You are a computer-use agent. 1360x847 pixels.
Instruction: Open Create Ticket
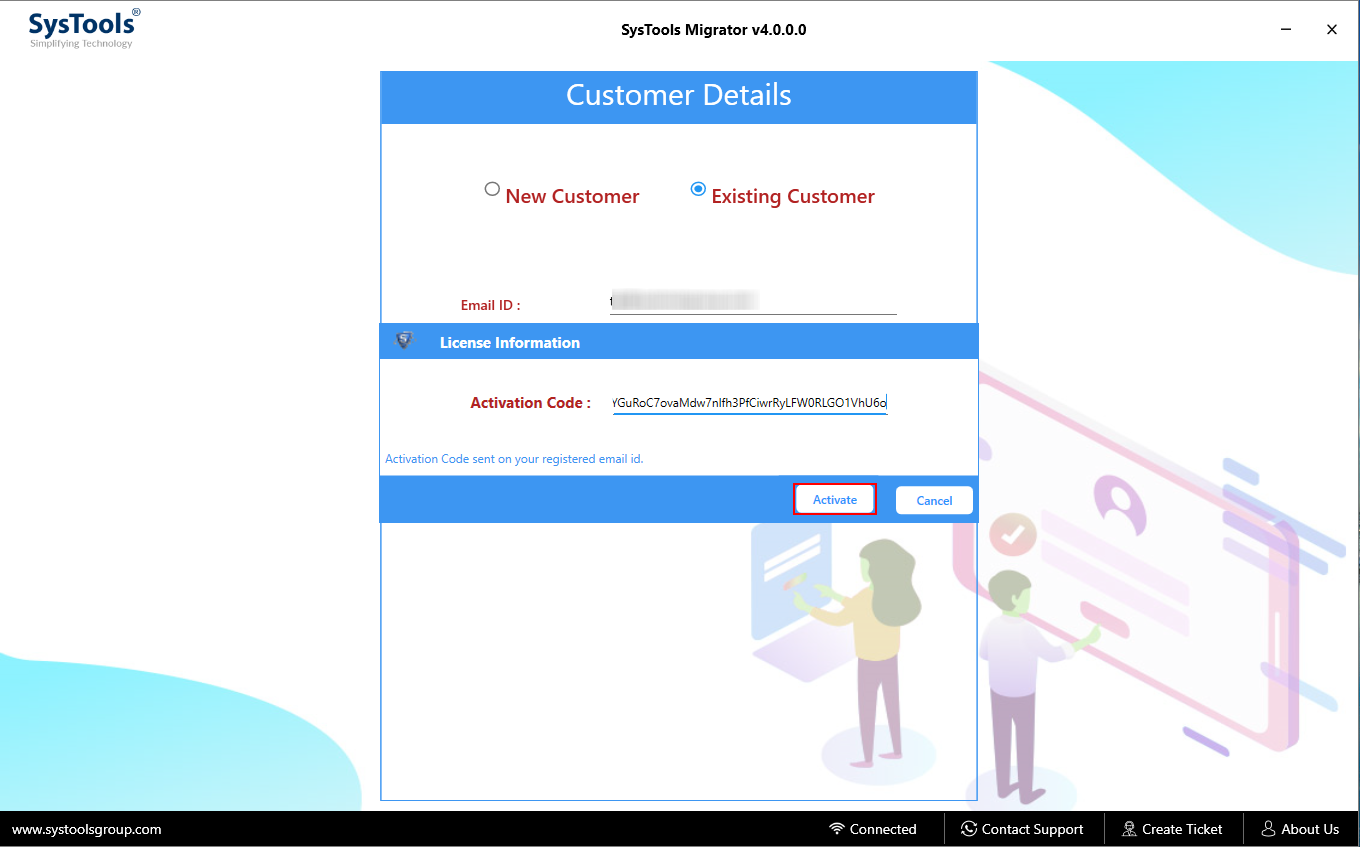(x=1172, y=829)
